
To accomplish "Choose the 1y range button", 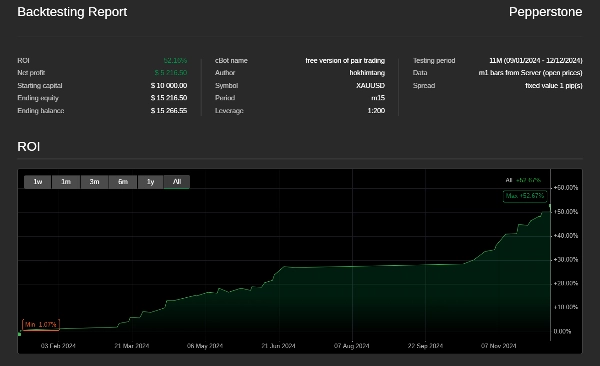I will click(150, 182).
